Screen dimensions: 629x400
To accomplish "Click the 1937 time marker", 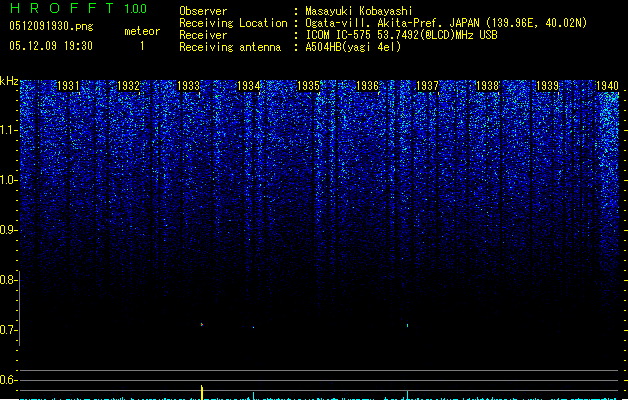I will click(428, 85).
